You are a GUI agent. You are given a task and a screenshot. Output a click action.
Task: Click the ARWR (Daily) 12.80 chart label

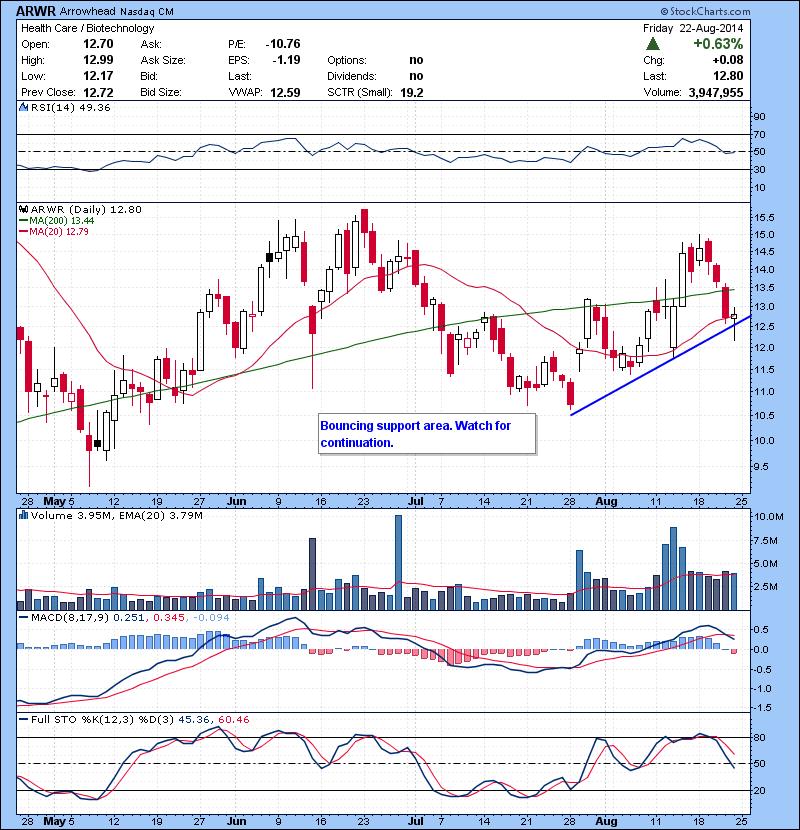[86, 210]
